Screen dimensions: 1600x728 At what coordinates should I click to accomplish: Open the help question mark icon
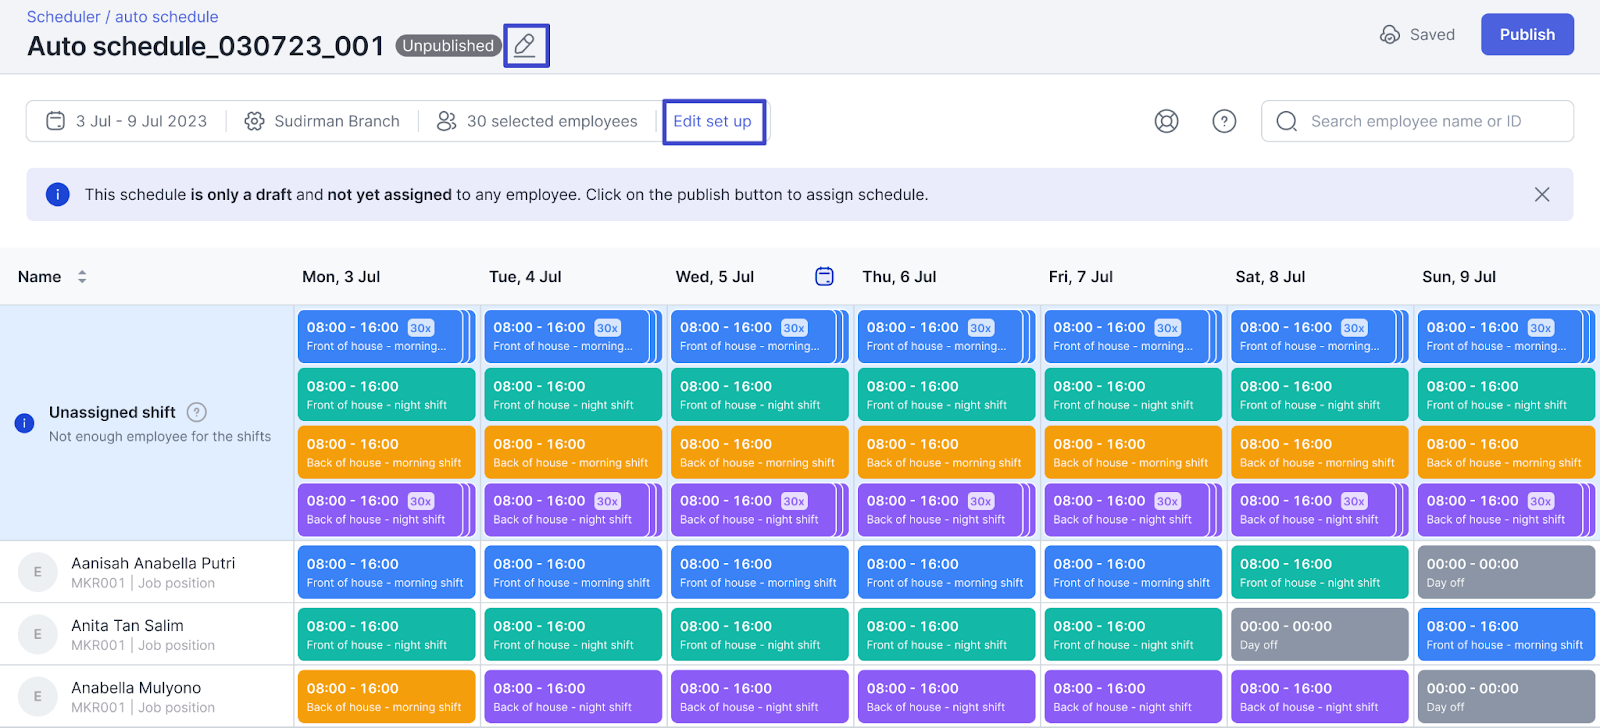pos(1224,121)
